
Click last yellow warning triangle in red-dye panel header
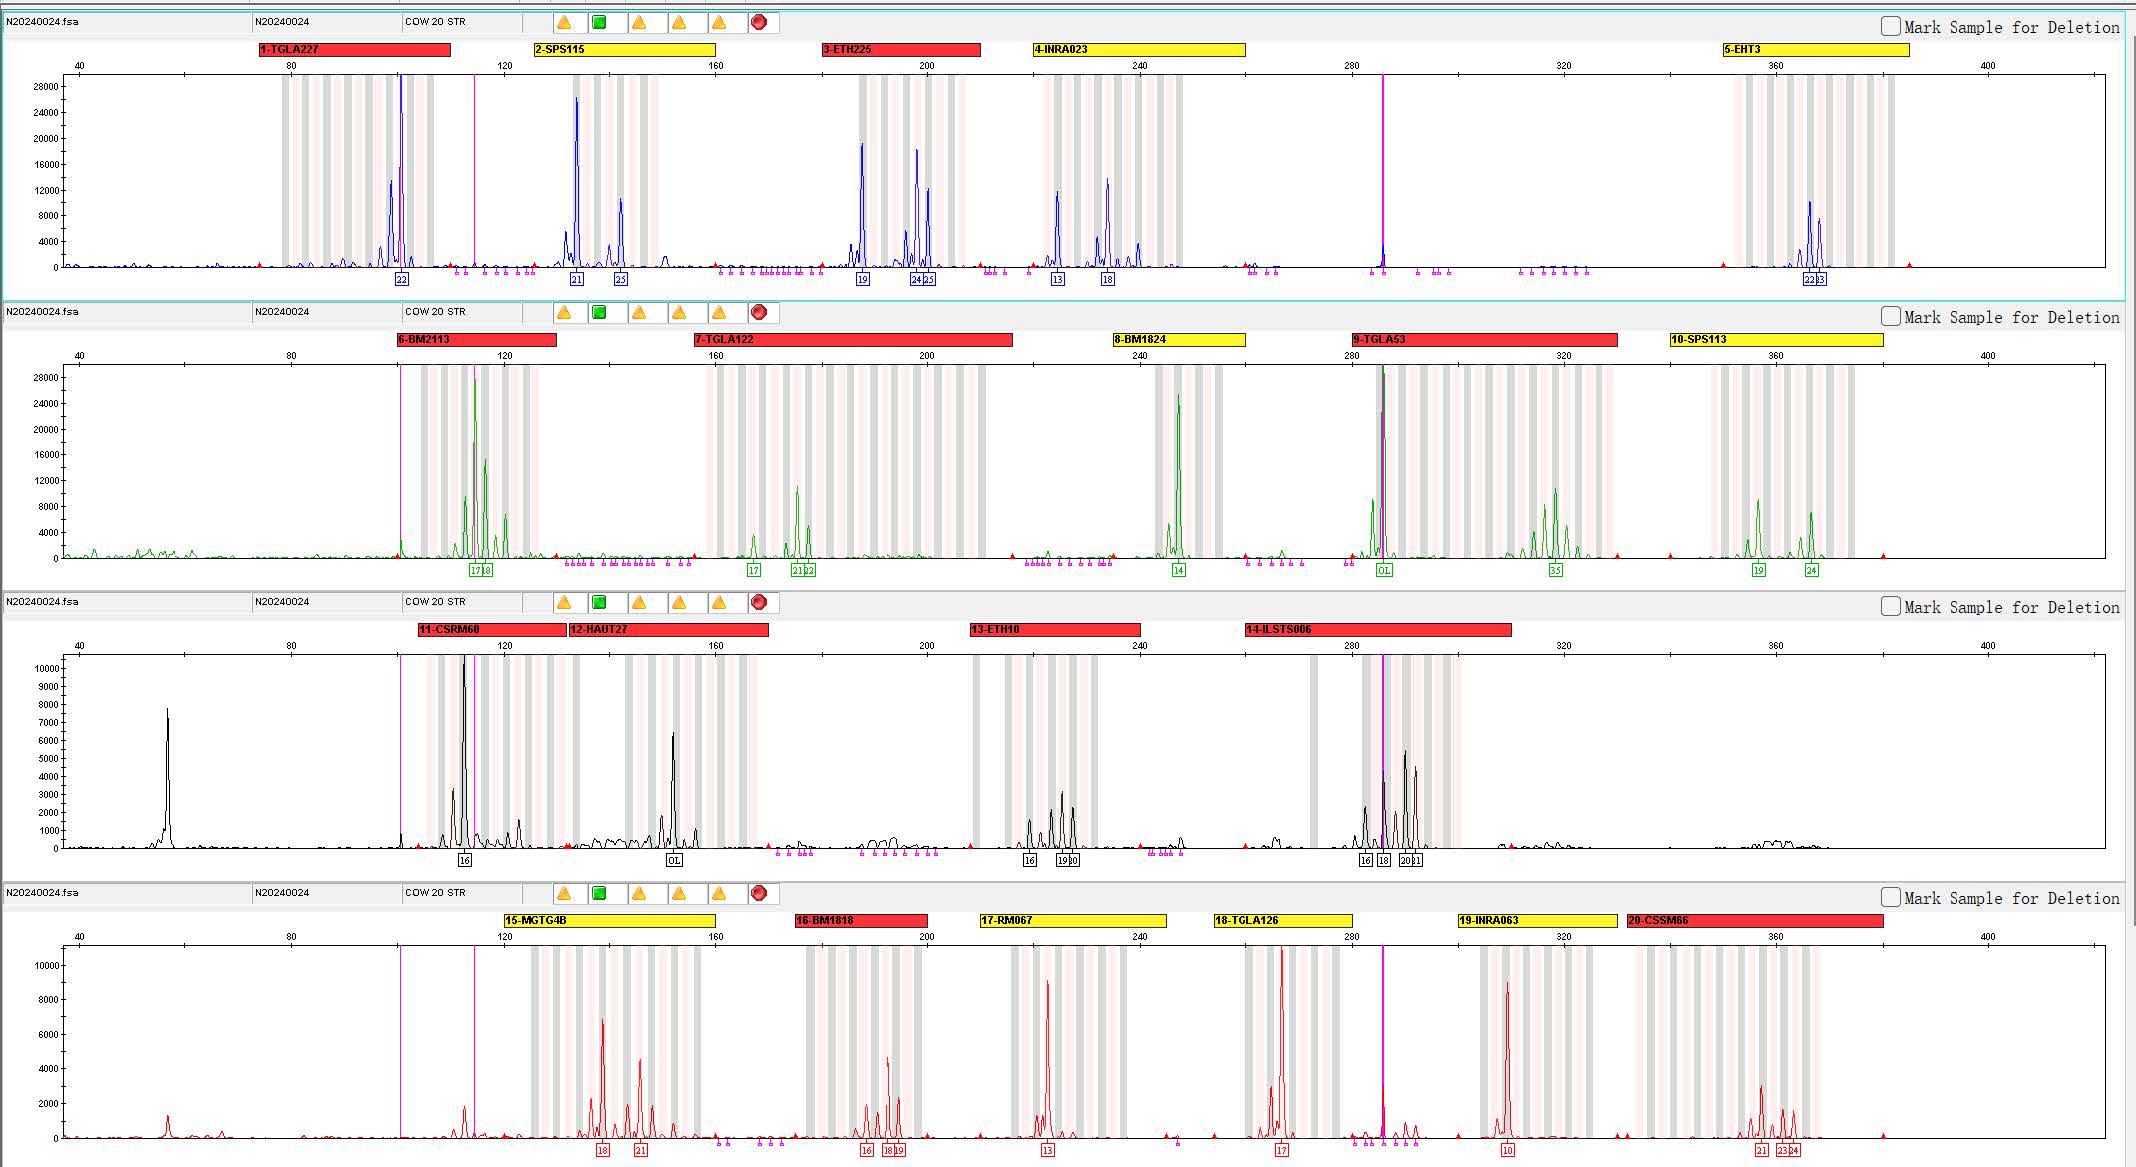coord(719,893)
